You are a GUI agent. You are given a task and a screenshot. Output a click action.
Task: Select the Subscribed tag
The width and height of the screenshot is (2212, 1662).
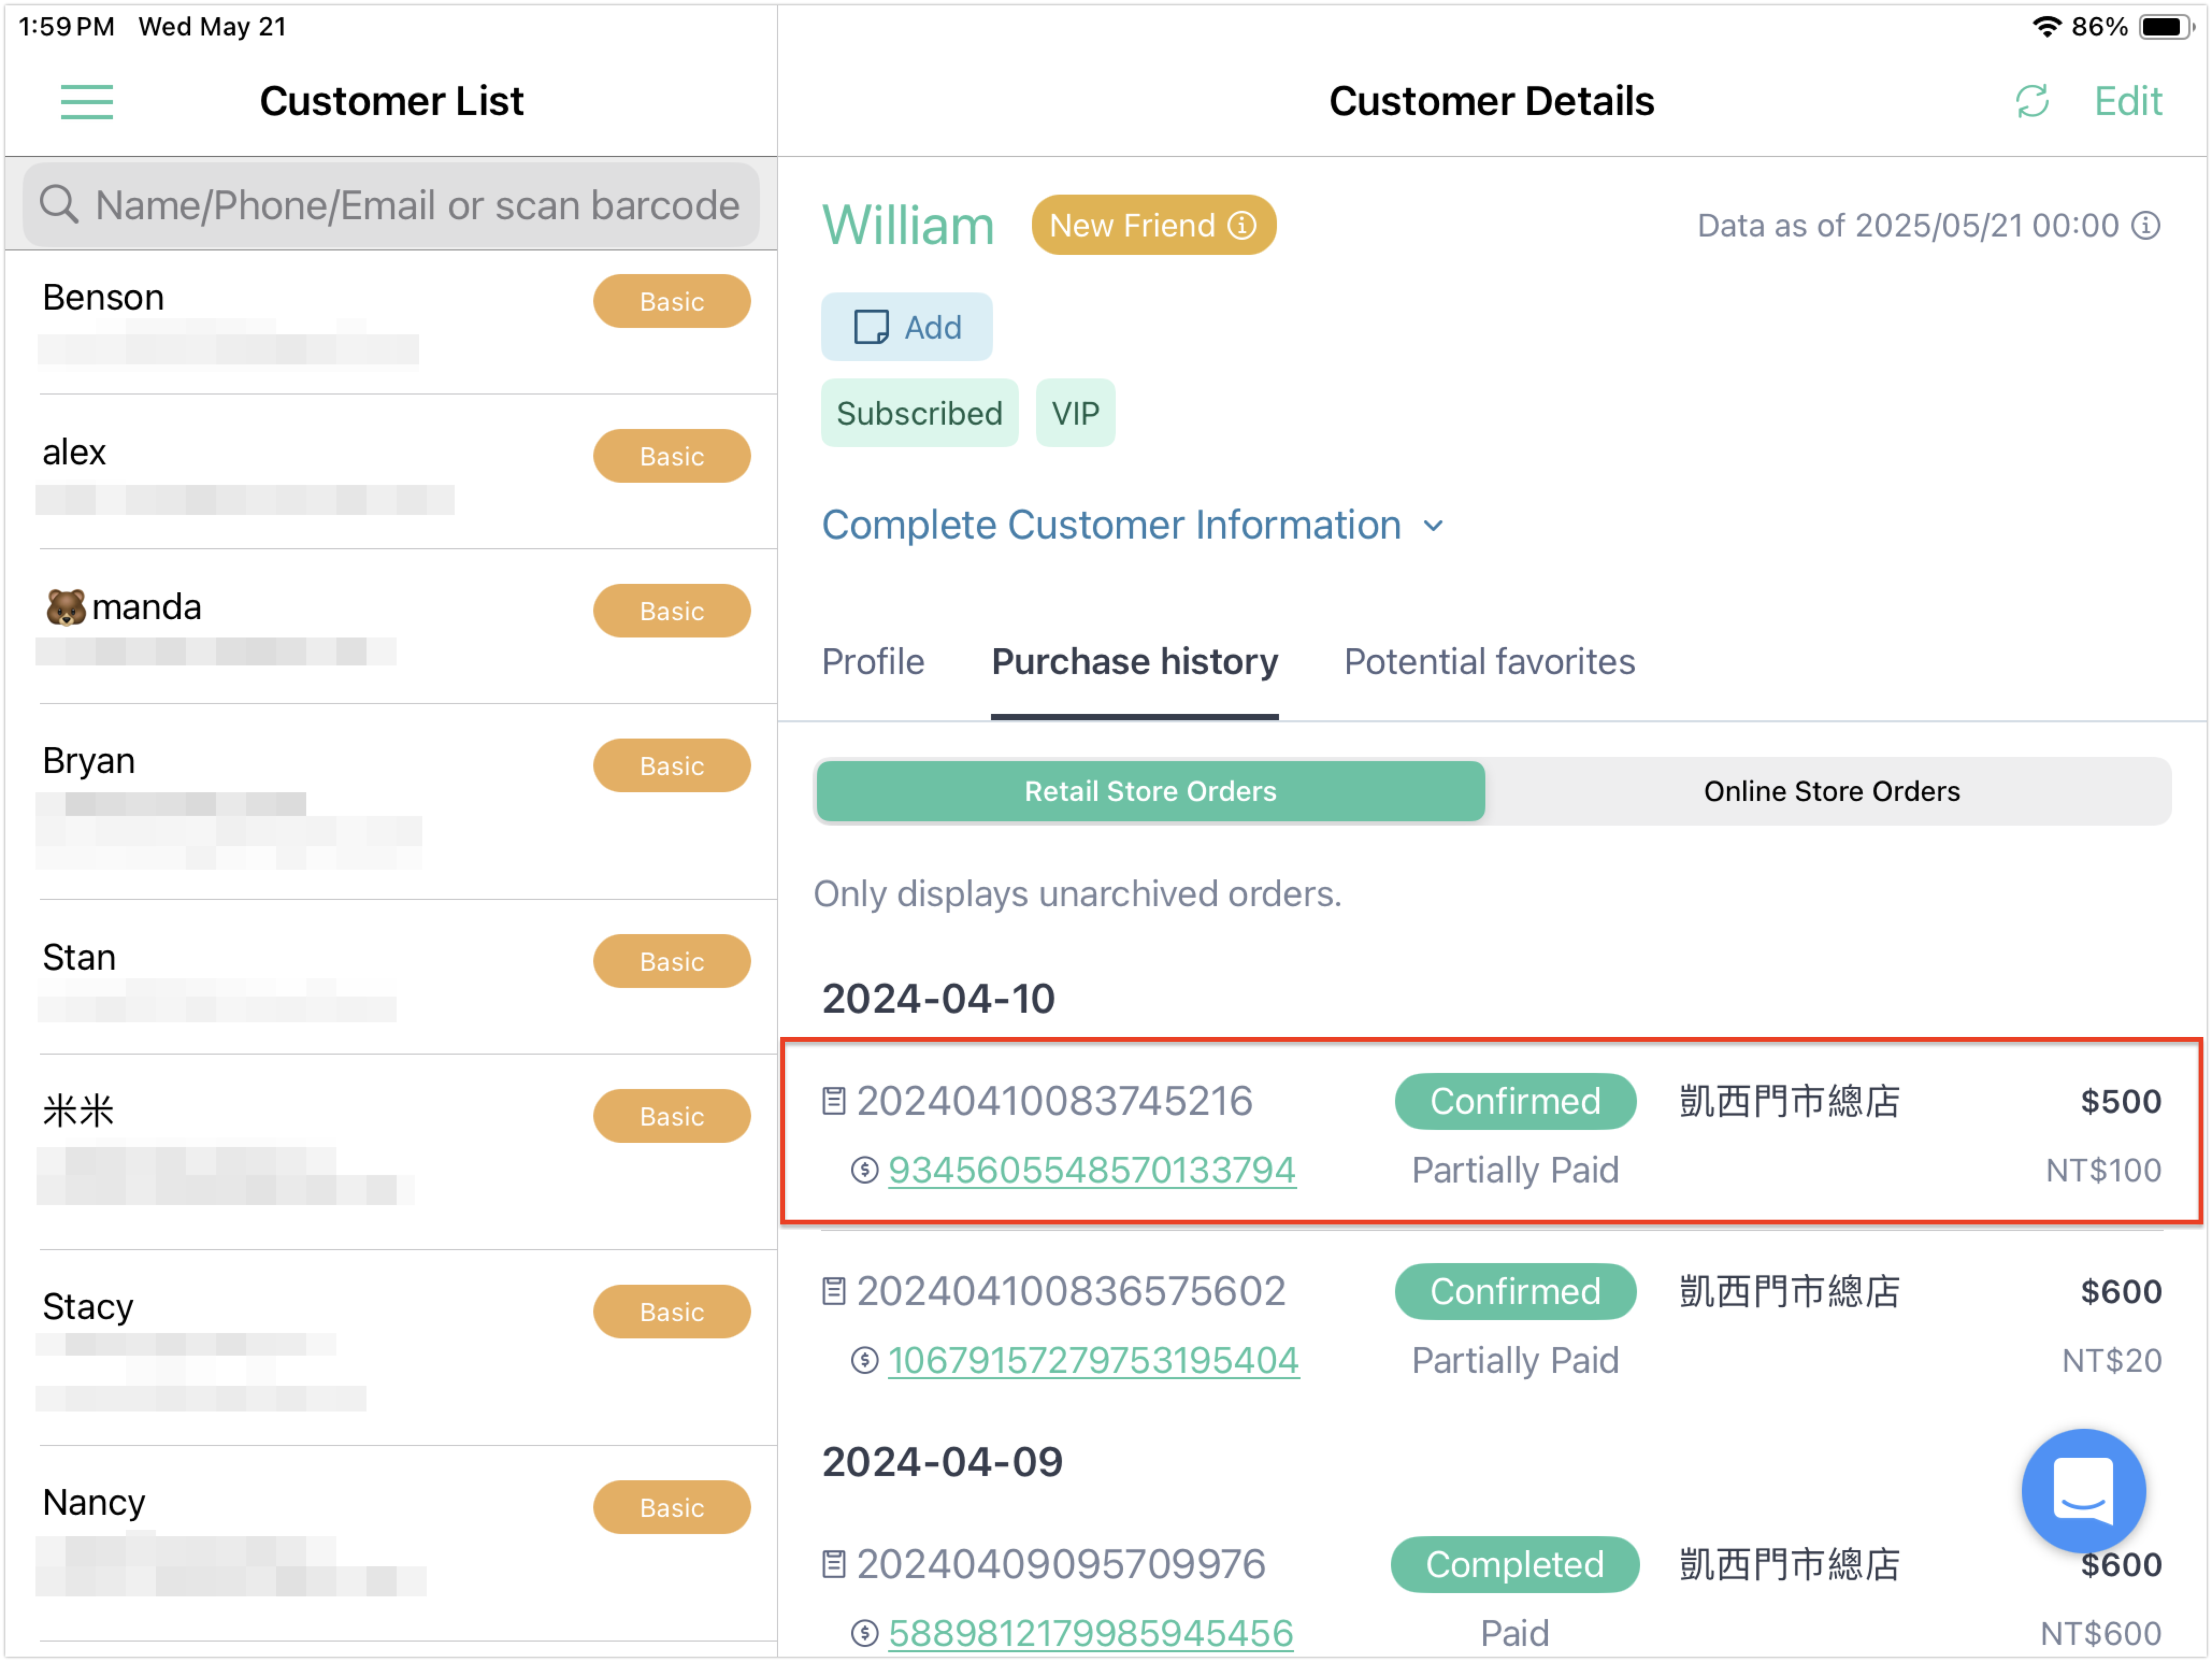[919, 413]
